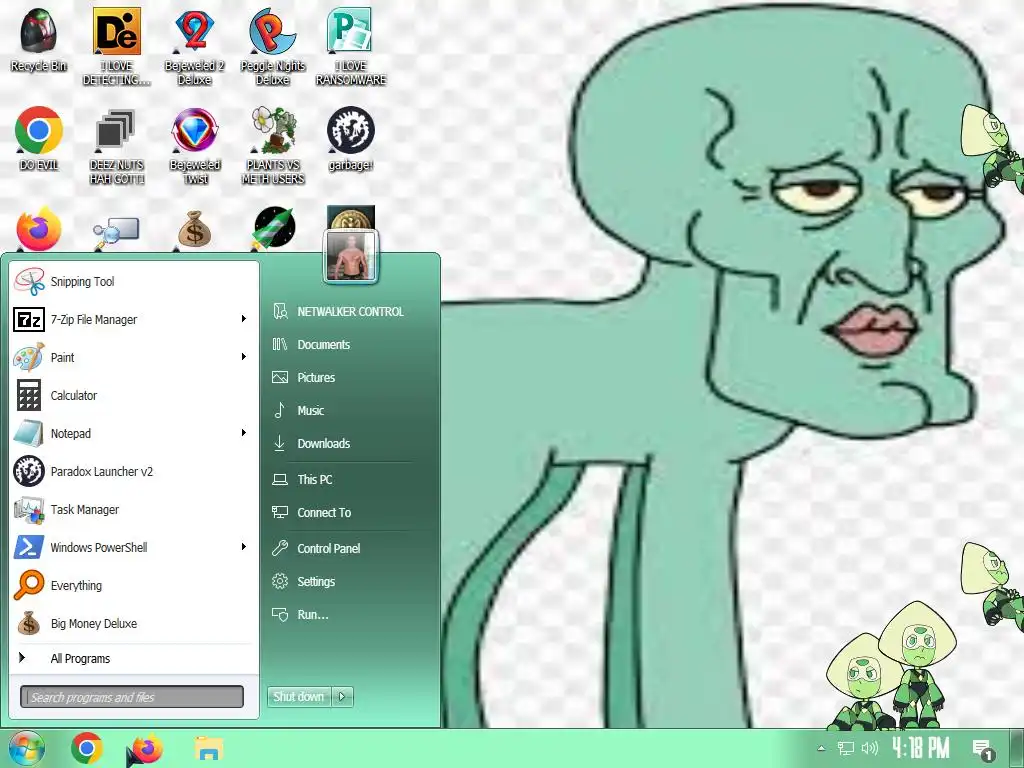Image resolution: width=1024 pixels, height=768 pixels.
Task: Open the "DEEZ NUTS HAH GOTTI" desktop icon
Action: pos(117,146)
